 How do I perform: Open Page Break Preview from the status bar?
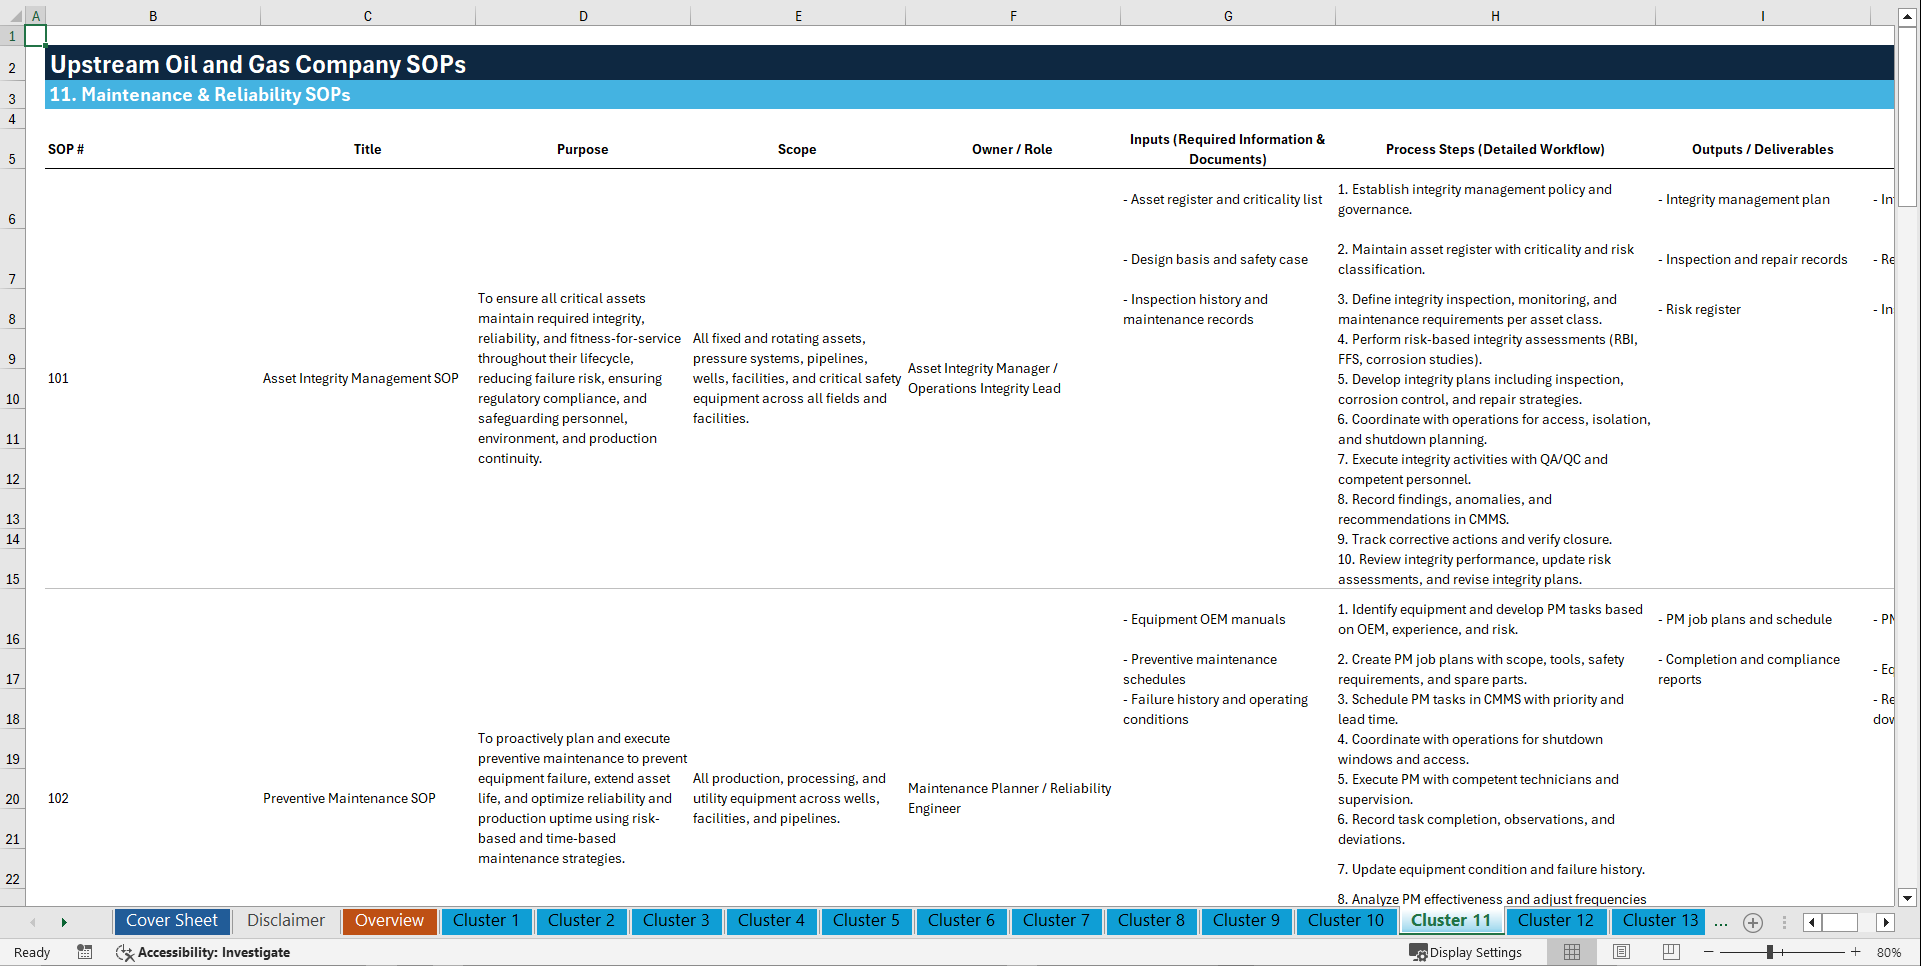[1670, 952]
